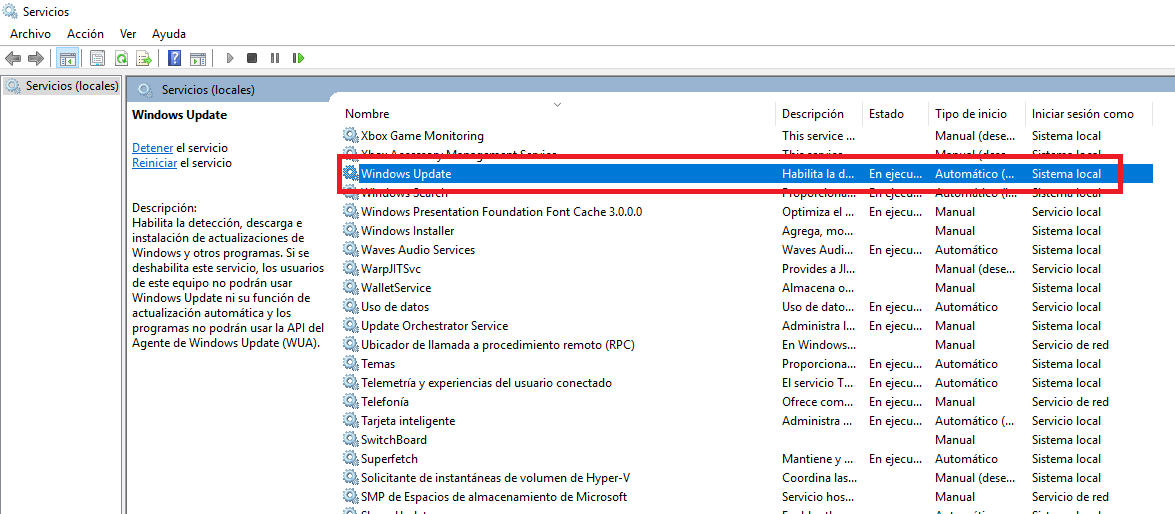
Task: Click the Forward arrow in the toolbar
Action: click(35, 58)
